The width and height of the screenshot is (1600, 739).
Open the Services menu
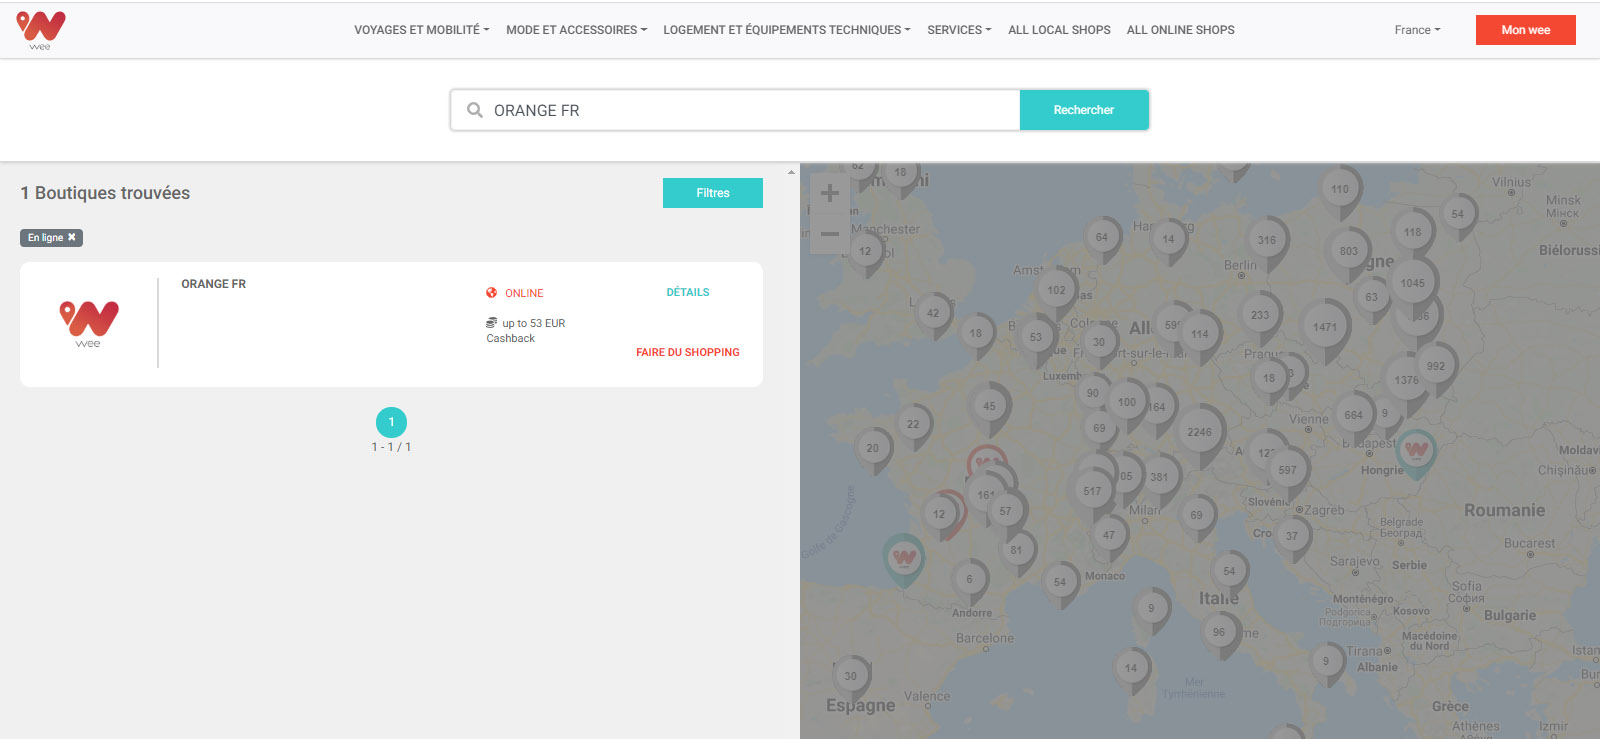click(x=959, y=30)
